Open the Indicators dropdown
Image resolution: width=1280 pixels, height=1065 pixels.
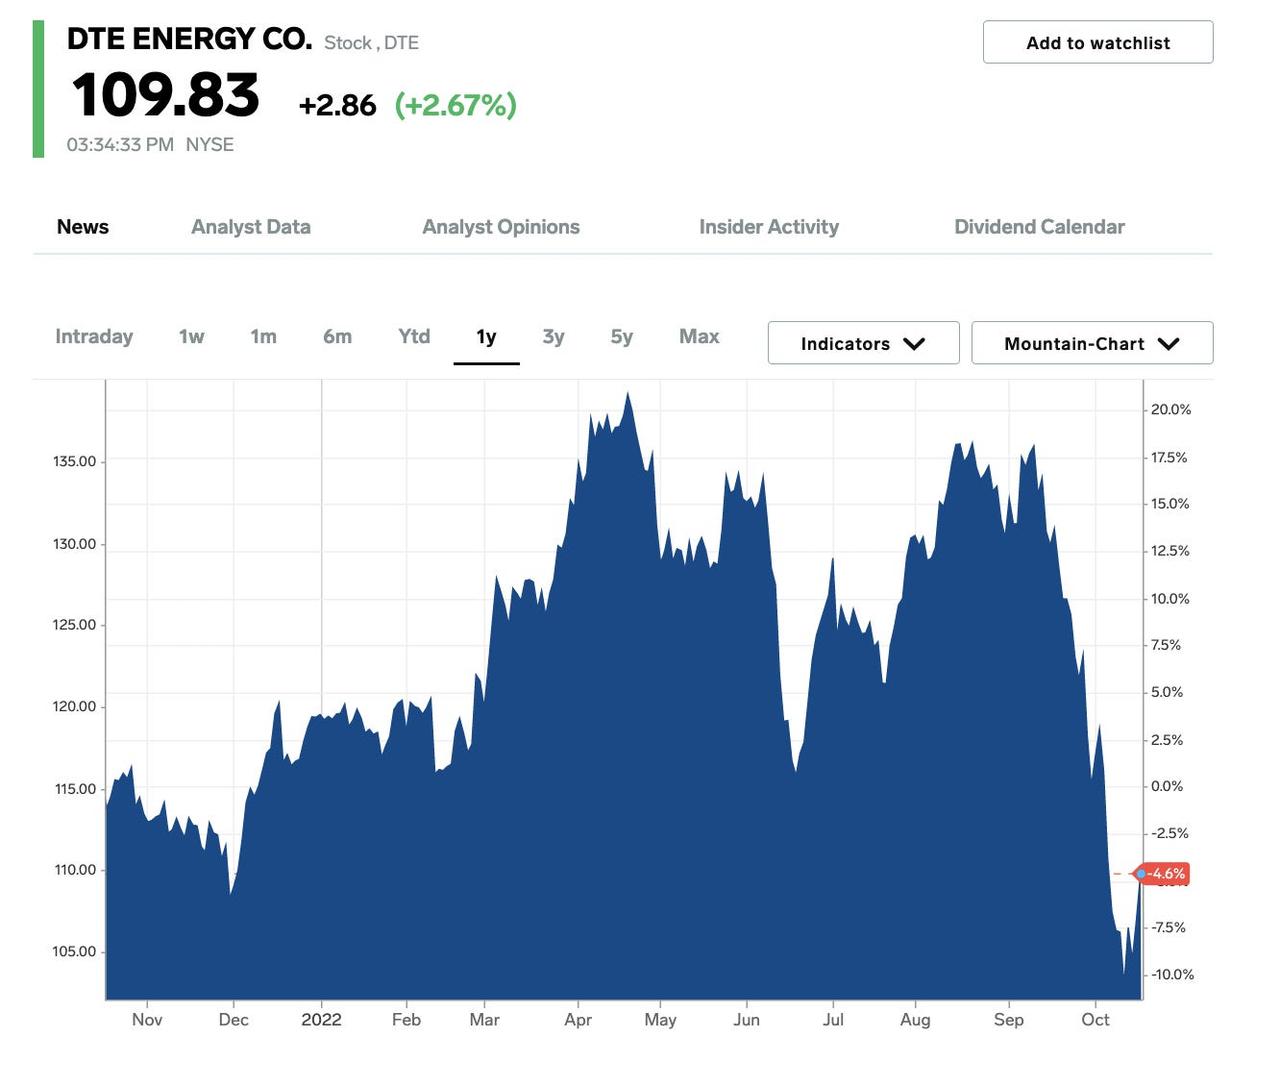tap(862, 343)
